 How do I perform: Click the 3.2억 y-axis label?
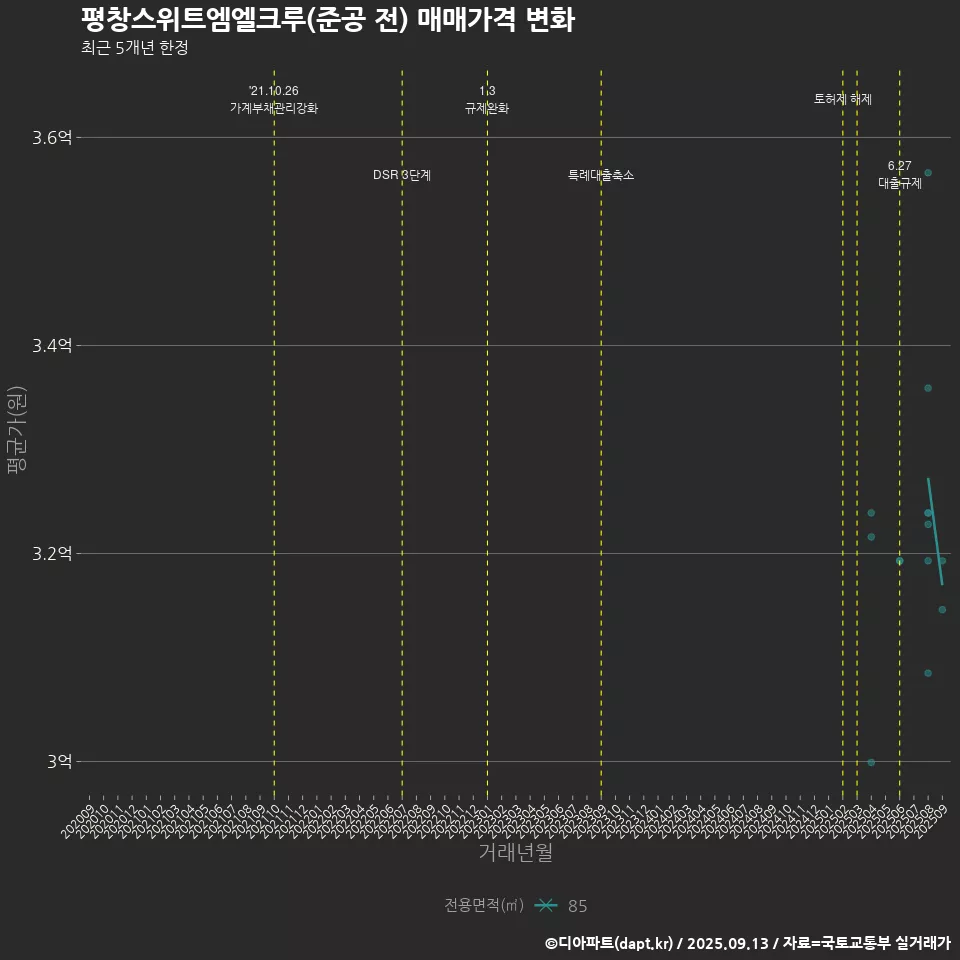click(x=52, y=553)
